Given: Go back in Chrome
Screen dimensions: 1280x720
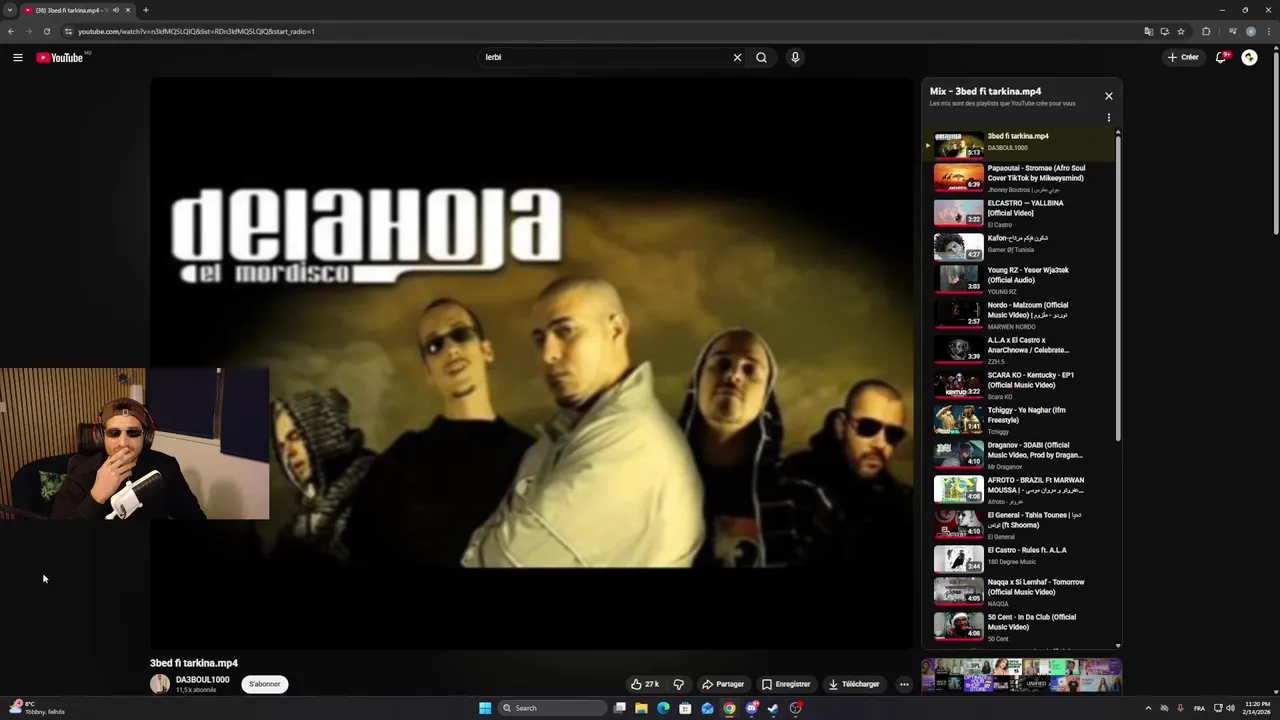Looking at the screenshot, I should pyautogui.click(x=11, y=31).
